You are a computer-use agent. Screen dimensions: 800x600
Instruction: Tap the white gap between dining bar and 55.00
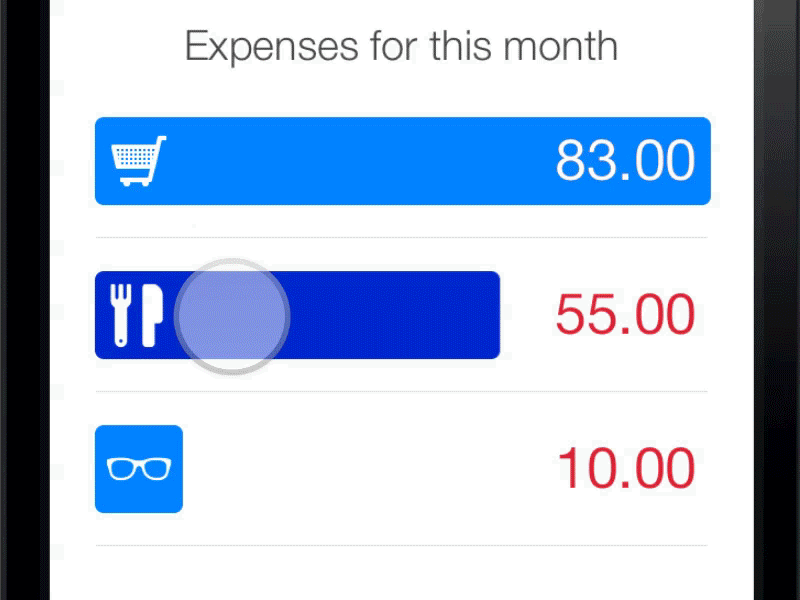(x=526, y=315)
